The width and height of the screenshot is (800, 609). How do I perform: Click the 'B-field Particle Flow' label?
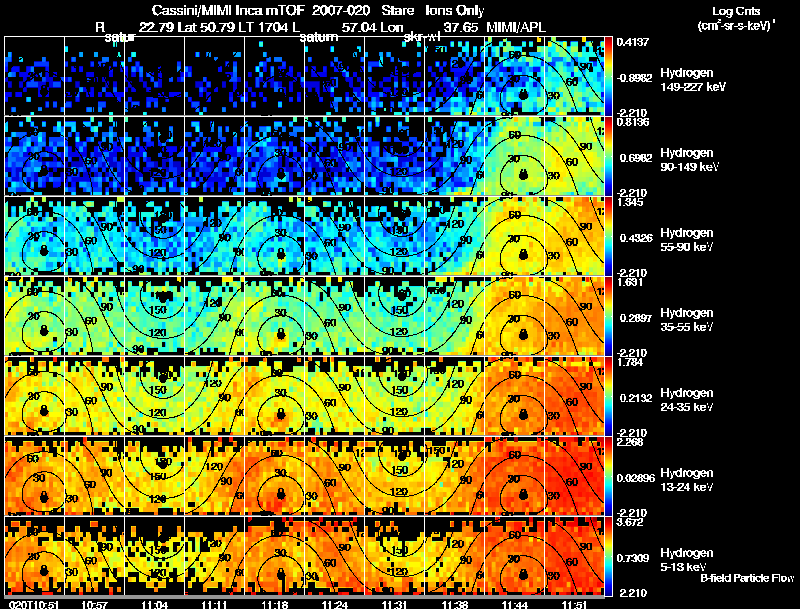tap(747, 578)
